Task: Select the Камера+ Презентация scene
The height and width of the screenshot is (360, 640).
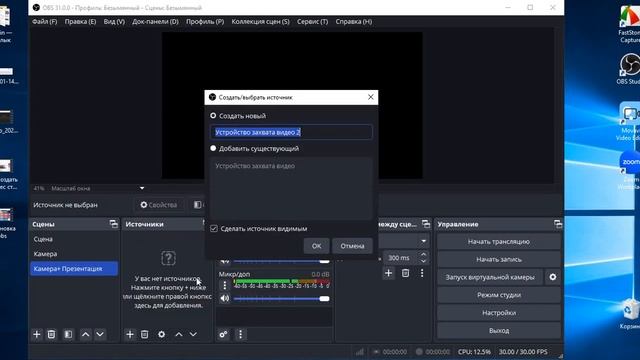Action: 73,269
